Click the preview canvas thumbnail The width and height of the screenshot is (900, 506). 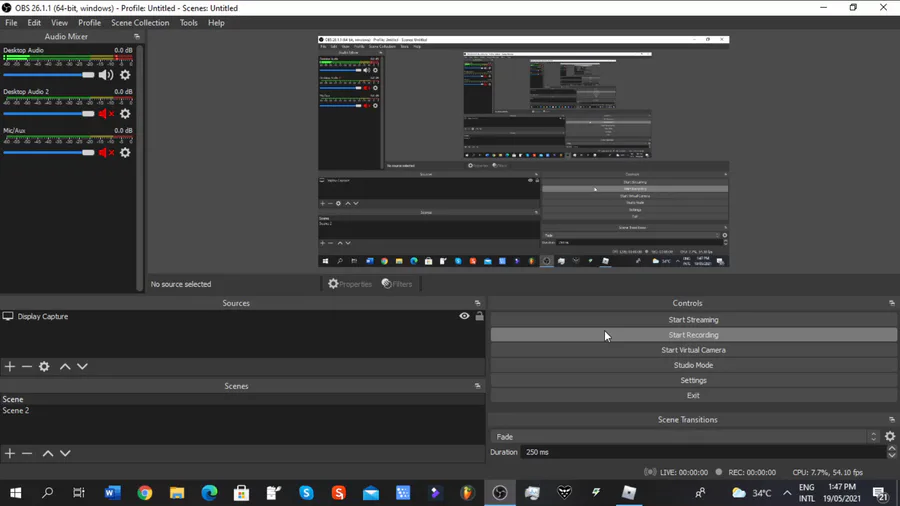(x=523, y=151)
